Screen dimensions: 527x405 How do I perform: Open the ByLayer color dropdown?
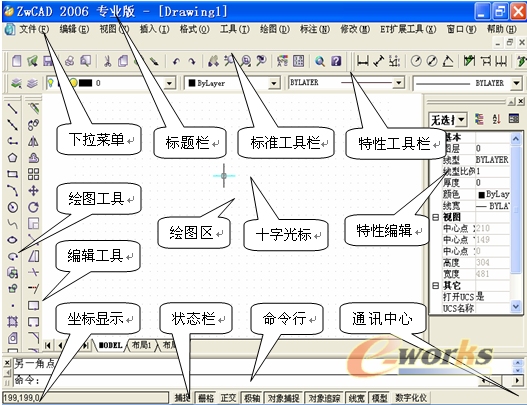274,83
